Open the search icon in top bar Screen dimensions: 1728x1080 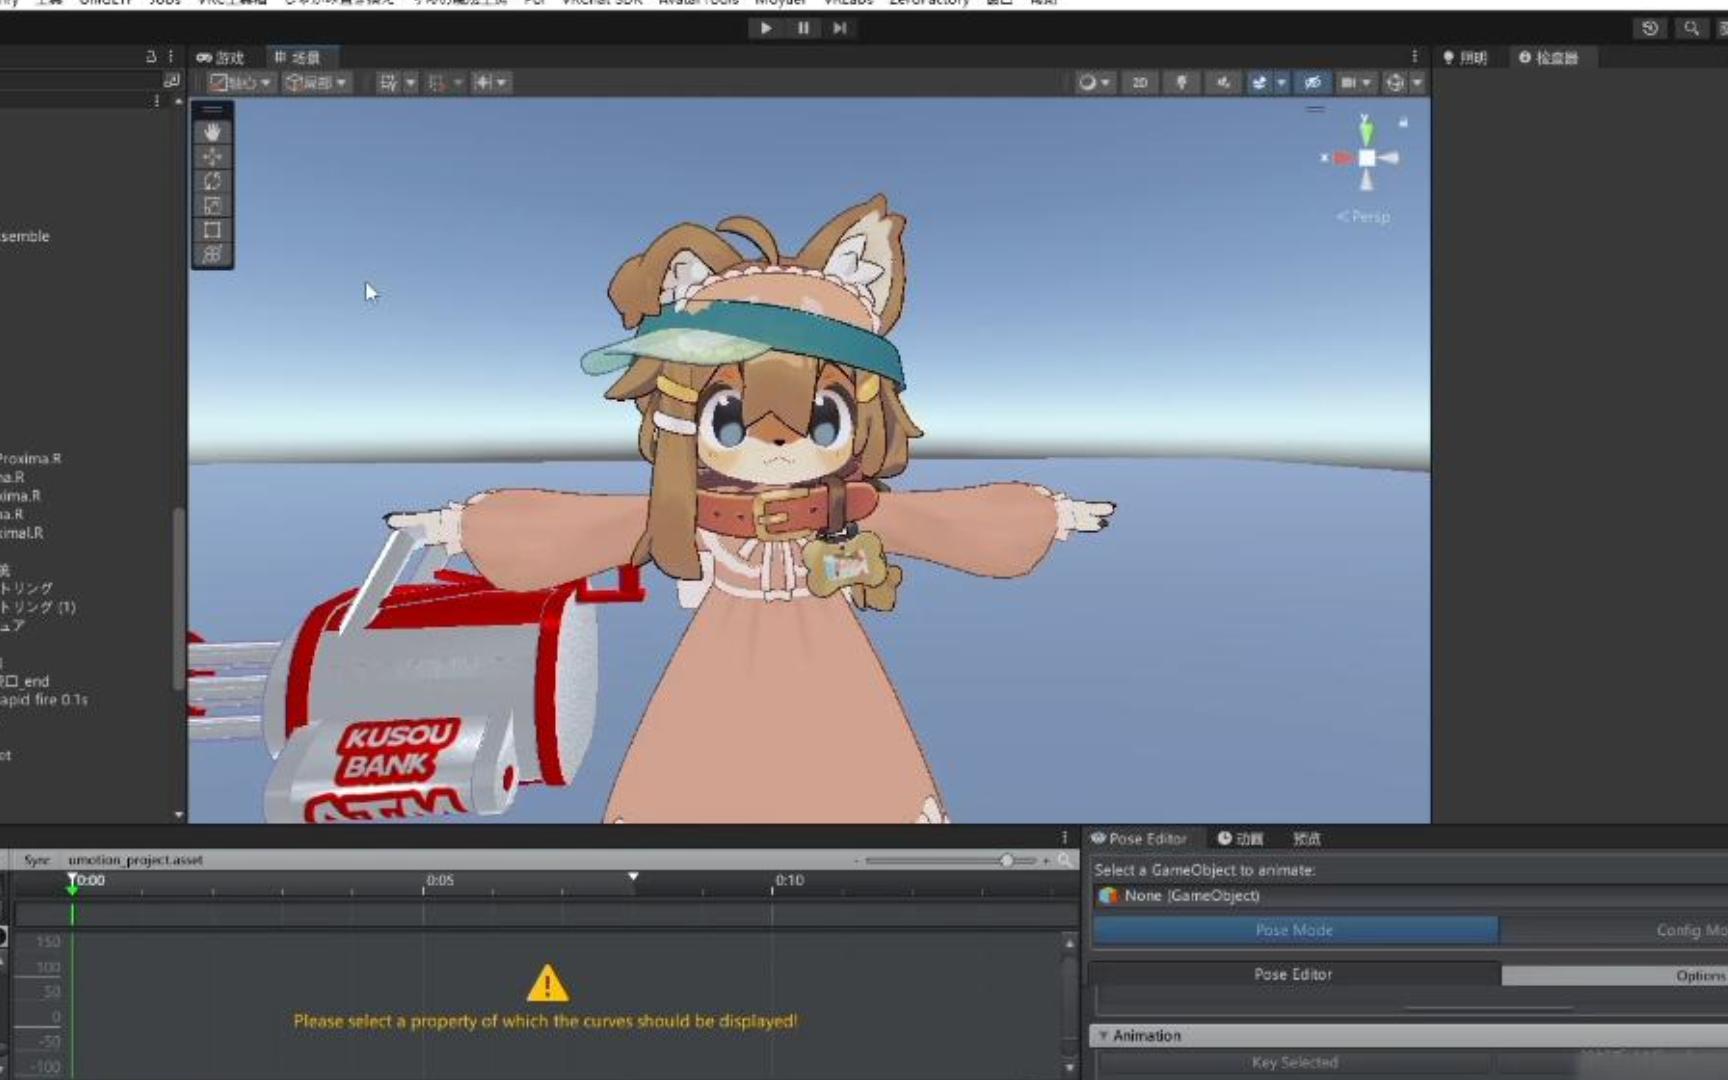tap(1691, 28)
